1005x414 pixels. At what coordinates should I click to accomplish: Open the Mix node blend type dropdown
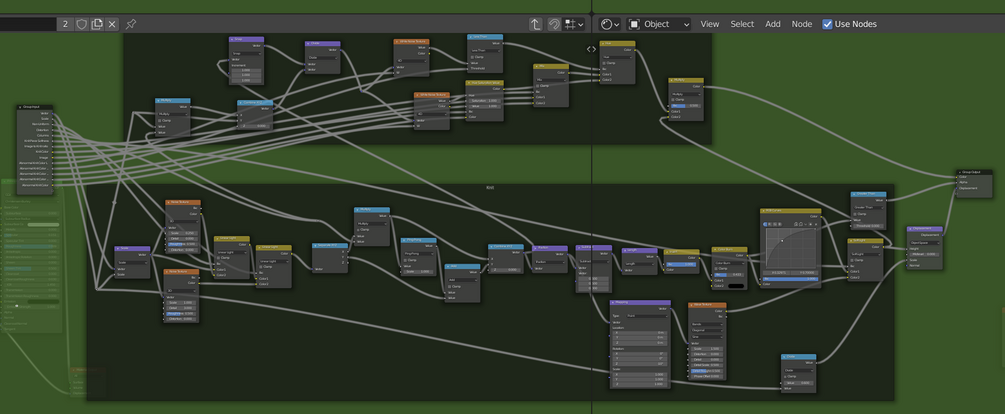tap(551, 79)
